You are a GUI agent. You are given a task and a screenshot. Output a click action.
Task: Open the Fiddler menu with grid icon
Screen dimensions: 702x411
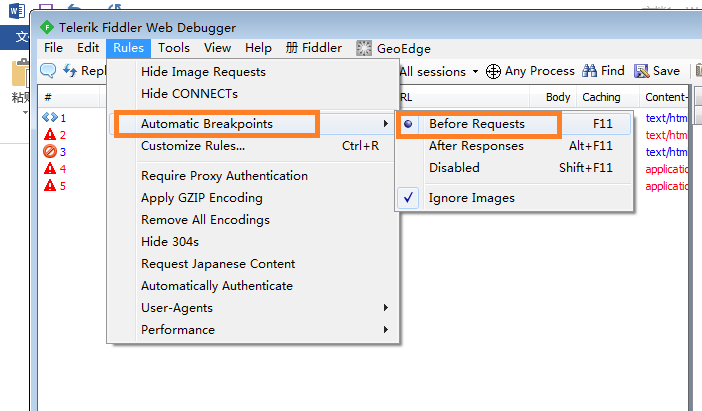[x=314, y=48]
